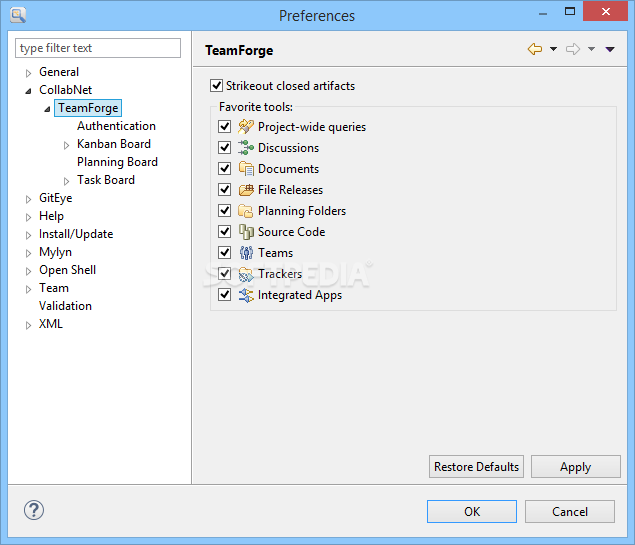The image size is (635, 545).
Task: Toggle Strikeout closed artifacts checkbox
Action: tap(216, 86)
